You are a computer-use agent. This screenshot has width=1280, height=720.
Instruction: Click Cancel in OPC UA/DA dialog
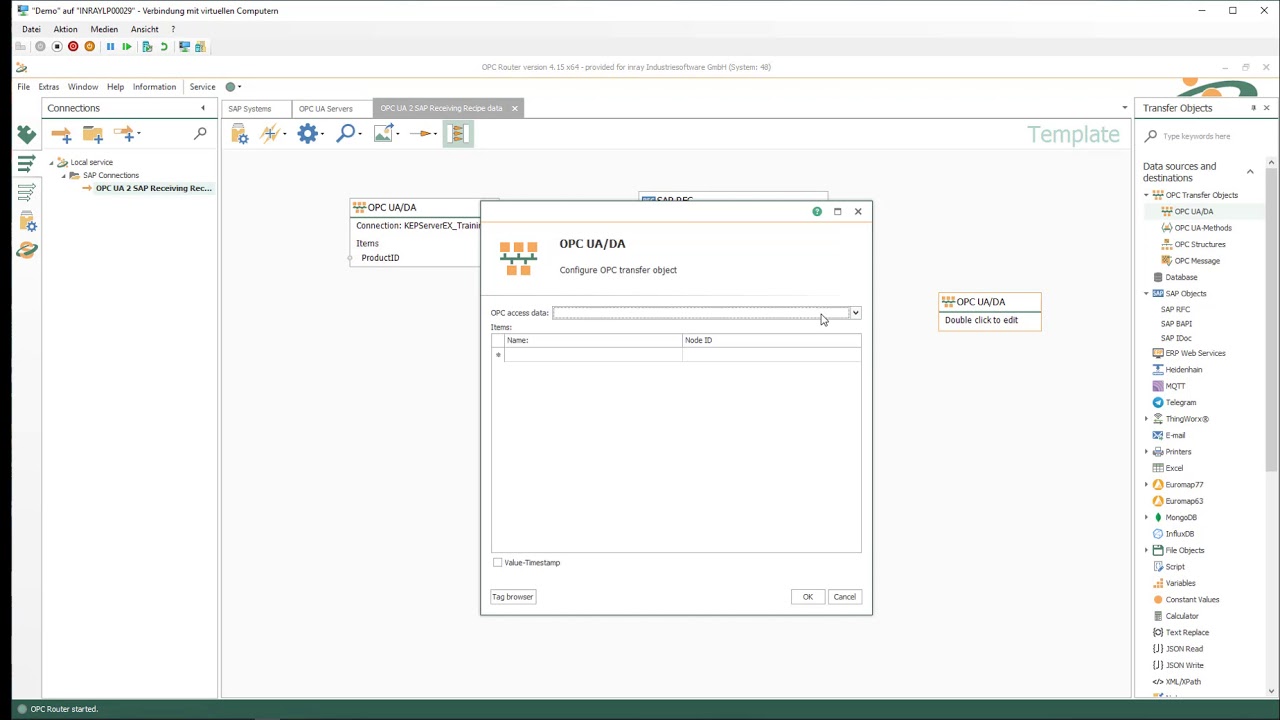click(x=845, y=597)
